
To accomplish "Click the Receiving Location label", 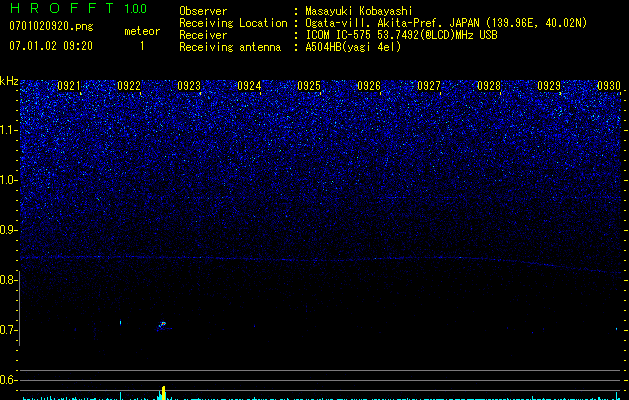I will [x=233, y=23].
